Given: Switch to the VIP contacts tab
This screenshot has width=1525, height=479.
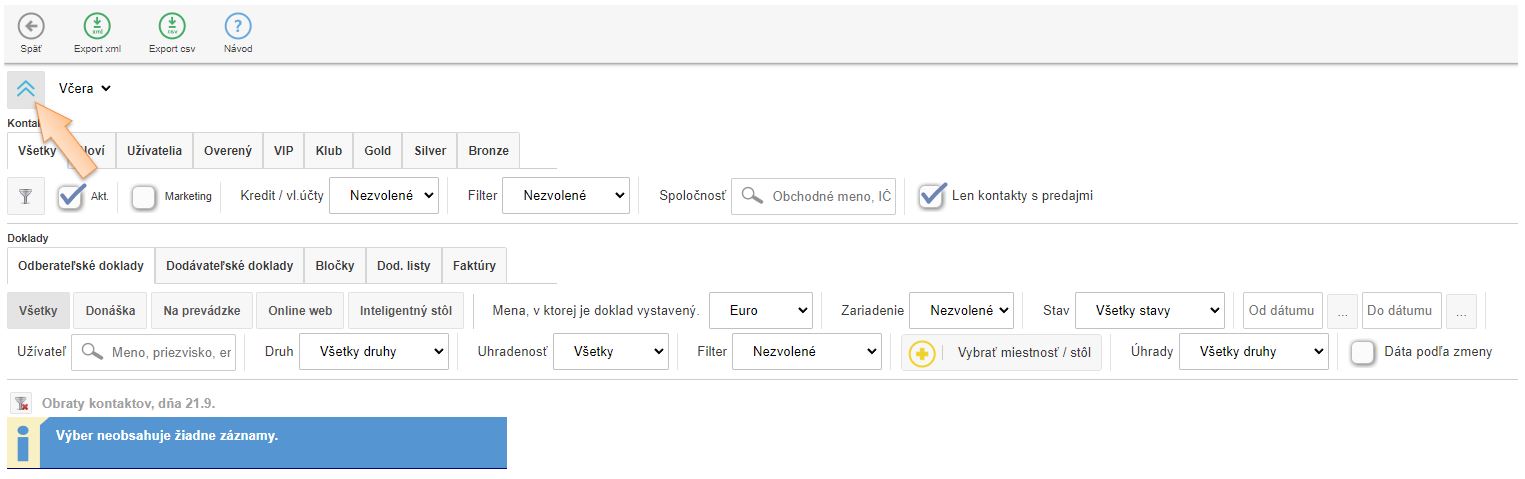Looking at the screenshot, I should (x=283, y=151).
